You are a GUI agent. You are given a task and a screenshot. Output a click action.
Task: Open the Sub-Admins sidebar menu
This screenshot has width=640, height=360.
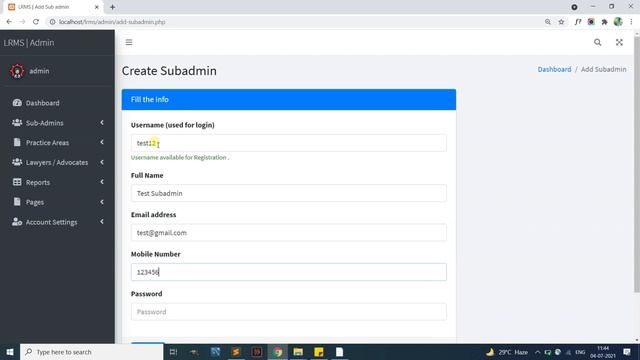coord(57,123)
